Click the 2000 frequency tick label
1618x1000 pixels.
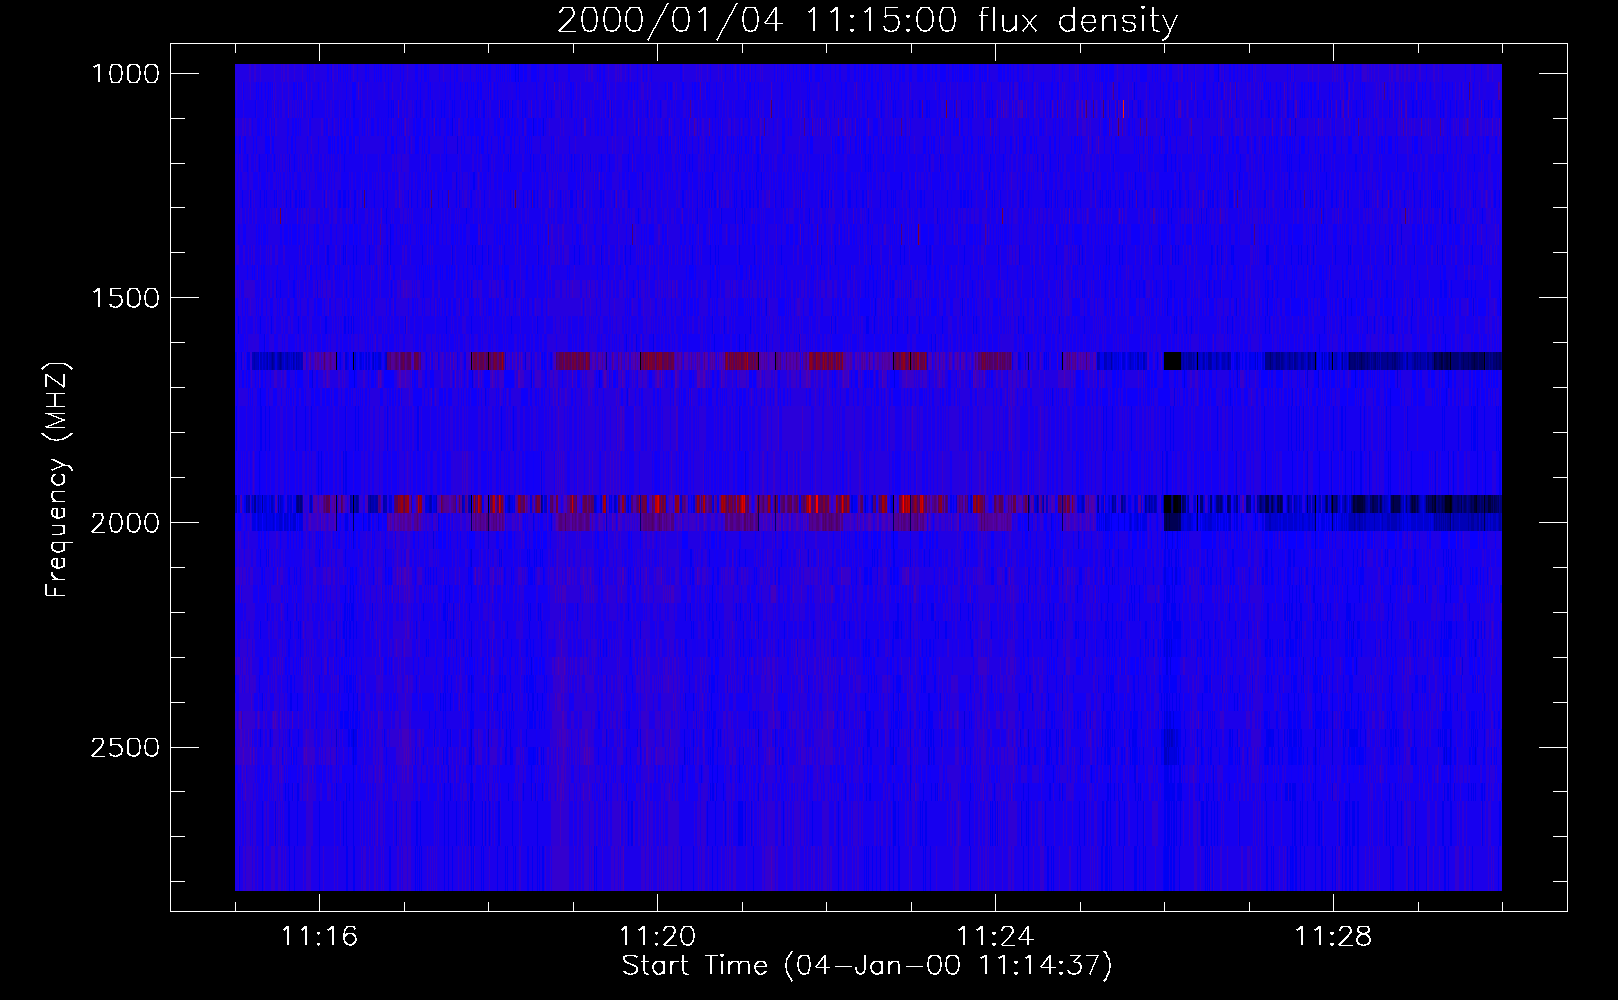[125, 523]
